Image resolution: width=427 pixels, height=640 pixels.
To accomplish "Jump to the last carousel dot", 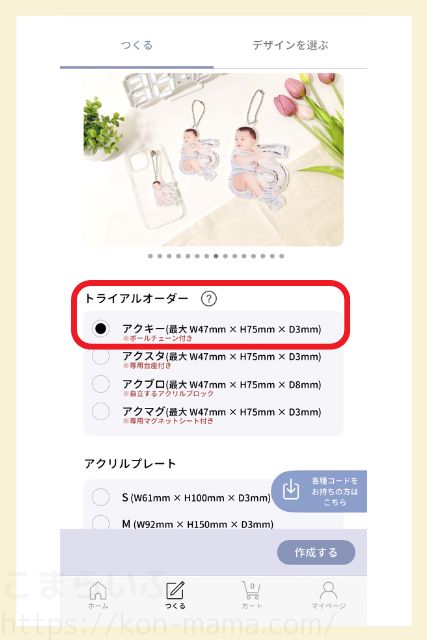I will point(282,256).
